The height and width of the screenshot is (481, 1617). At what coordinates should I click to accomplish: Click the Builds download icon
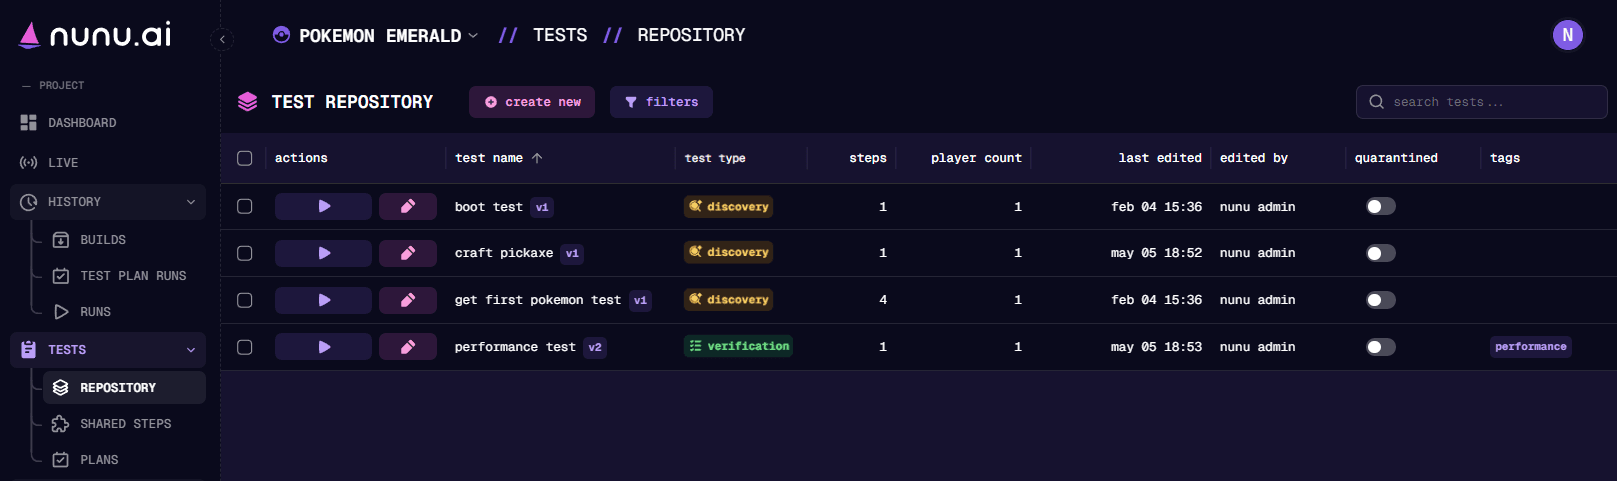click(61, 240)
